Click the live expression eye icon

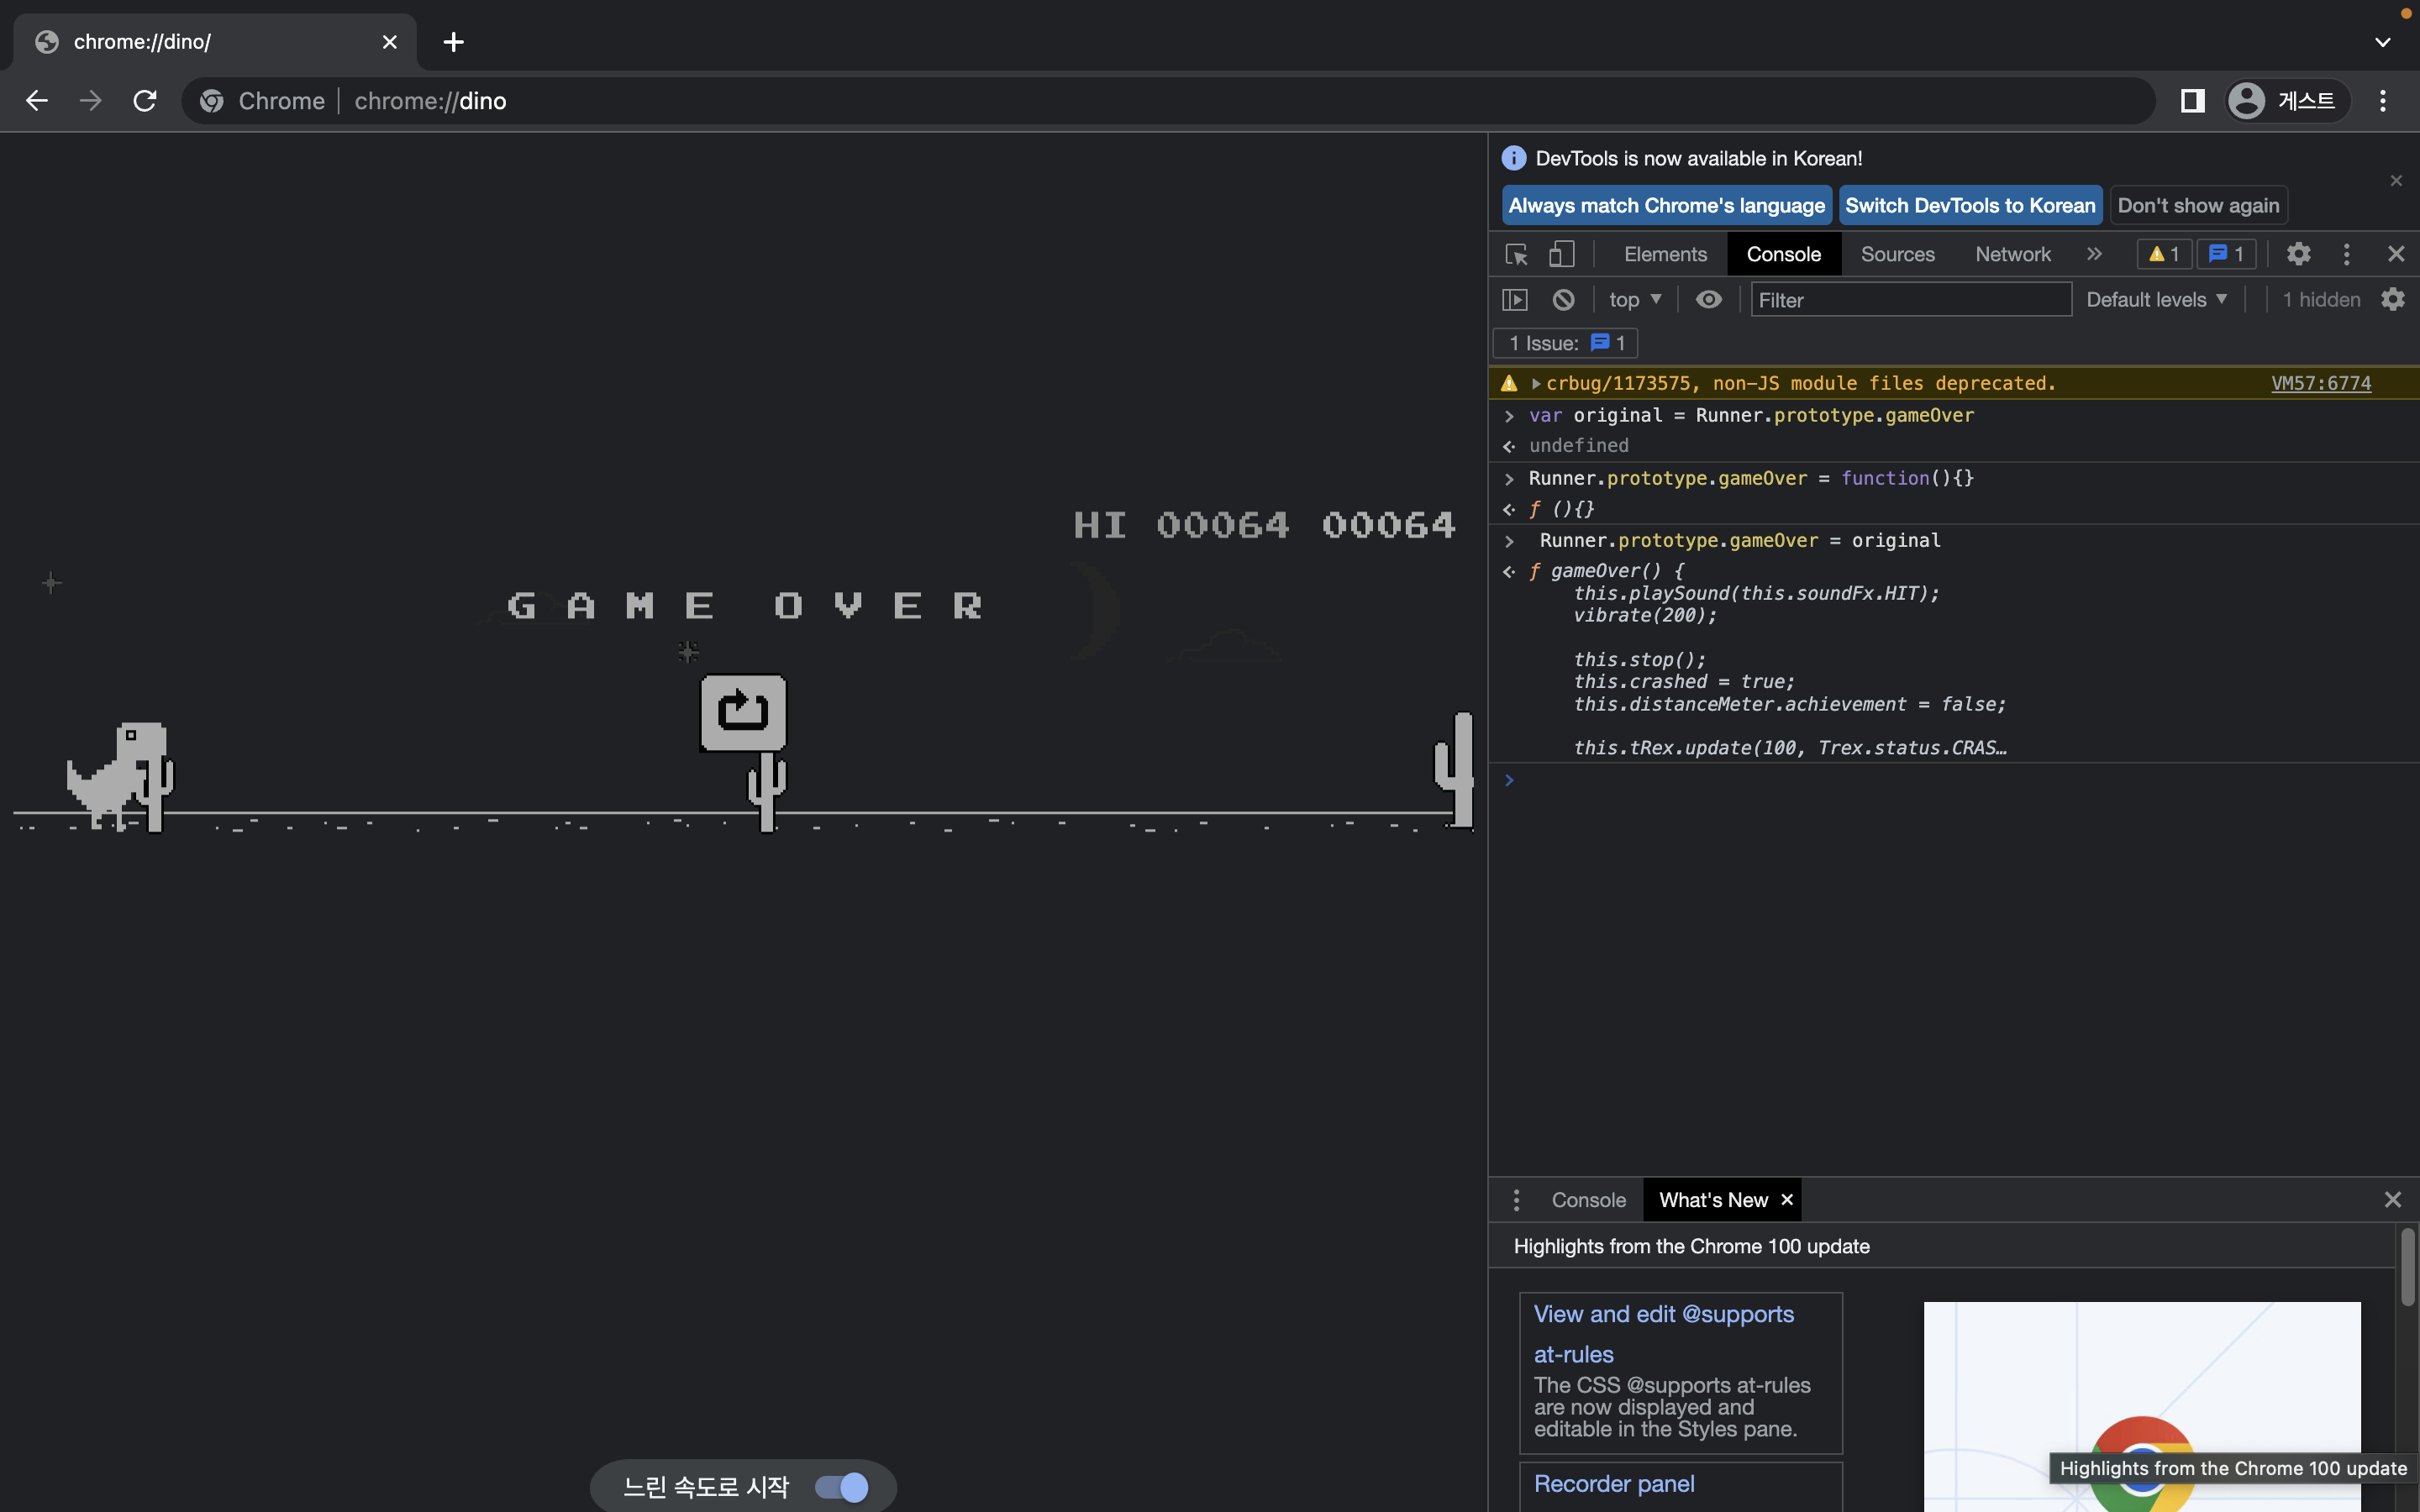coord(1709,300)
